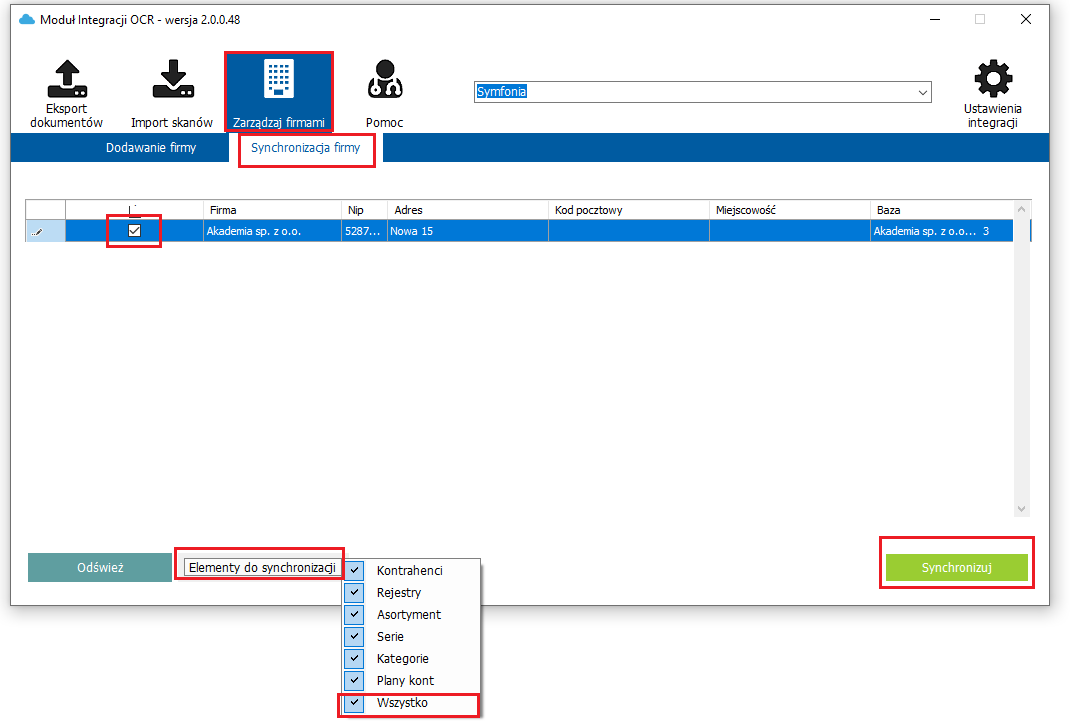Select the 5287... Nip cell

(364, 231)
